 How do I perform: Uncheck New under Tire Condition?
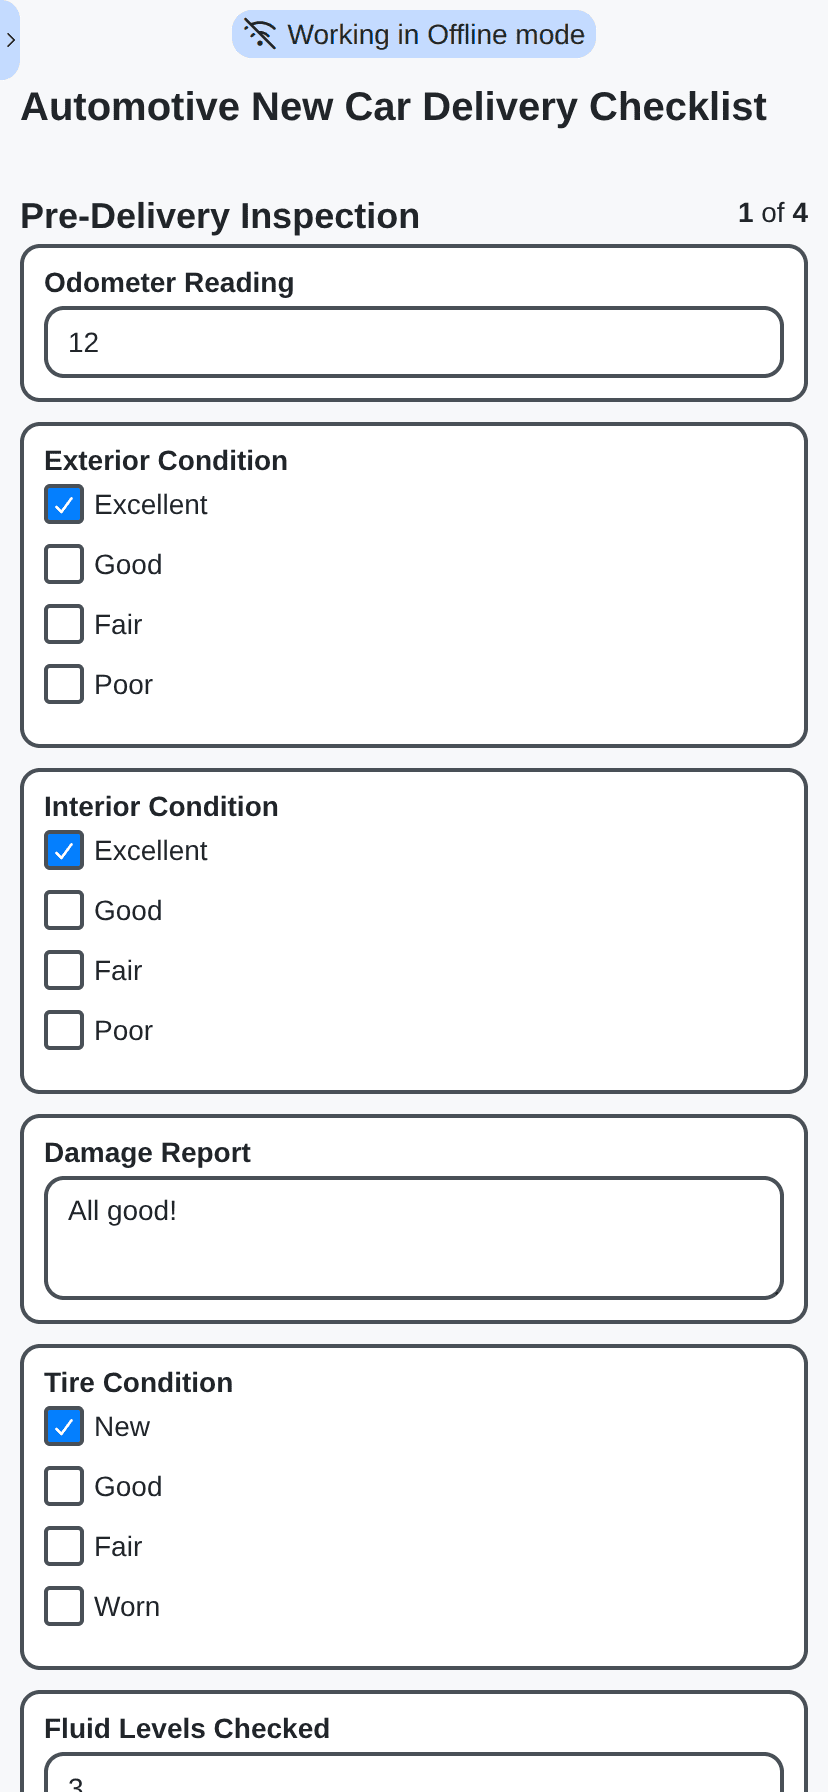pos(63,1426)
